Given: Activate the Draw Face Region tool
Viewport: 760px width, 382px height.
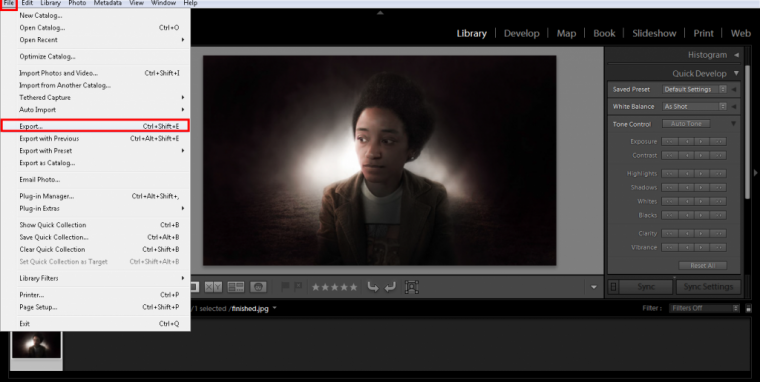Looking at the screenshot, I should 412,287.
